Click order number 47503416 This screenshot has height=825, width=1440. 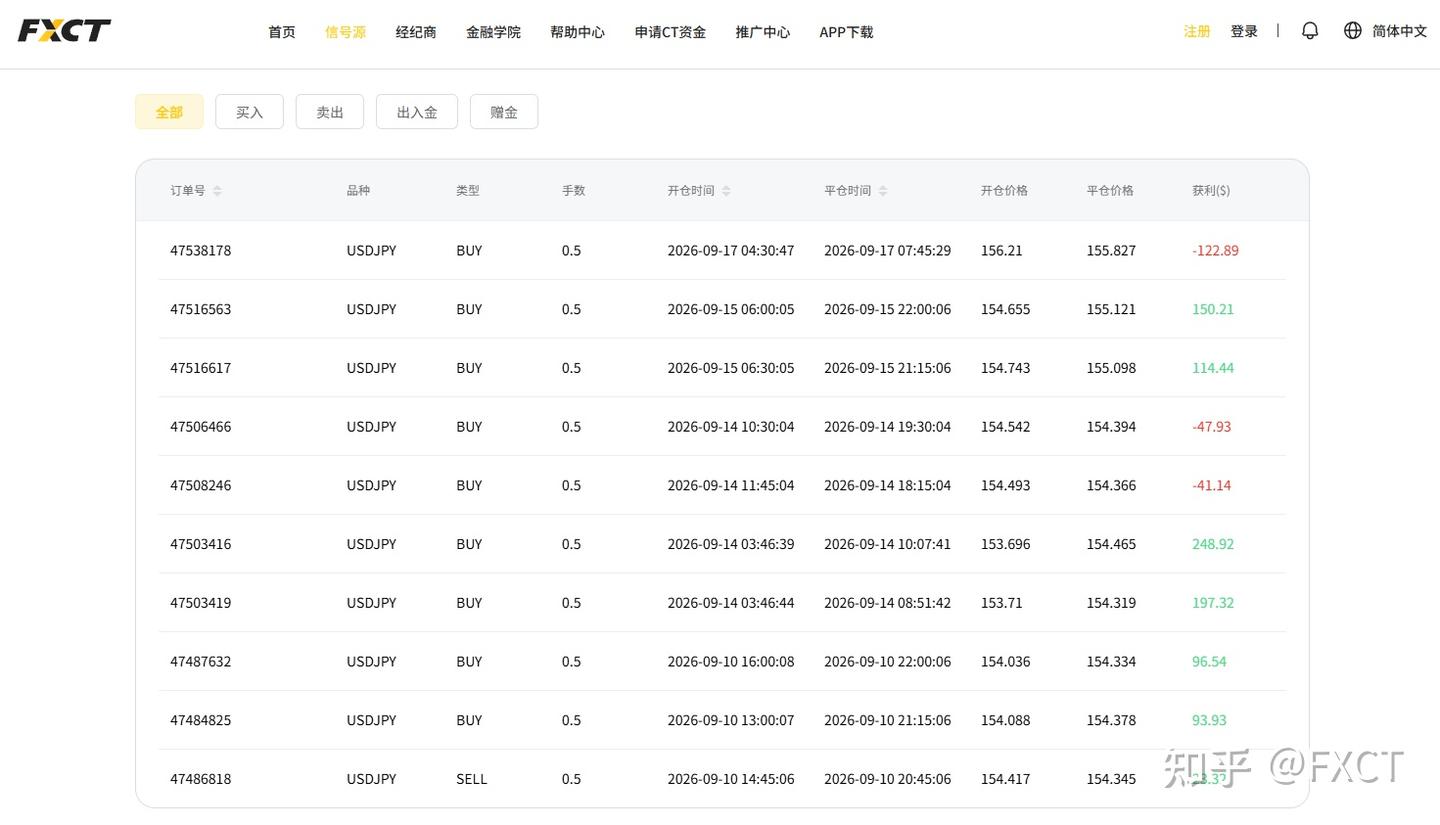click(201, 545)
